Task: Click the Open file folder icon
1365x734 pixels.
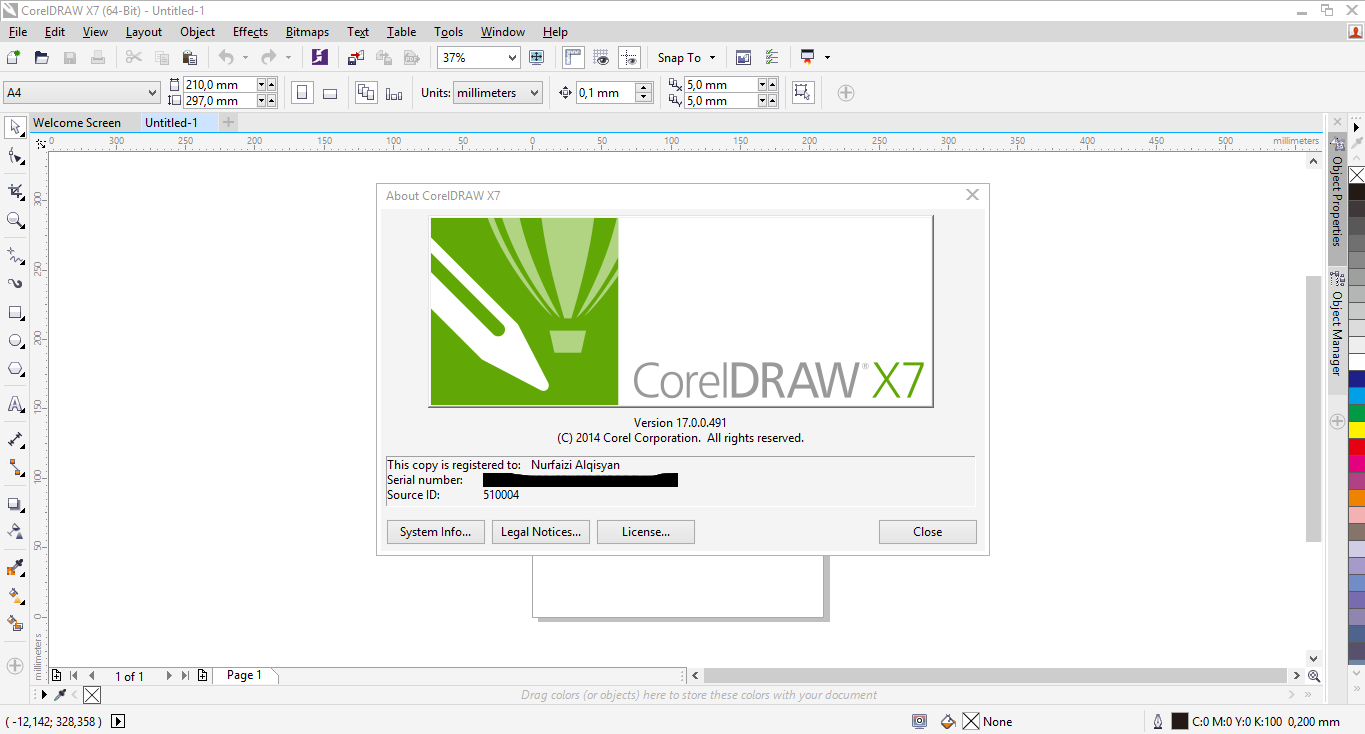Action: point(42,58)
